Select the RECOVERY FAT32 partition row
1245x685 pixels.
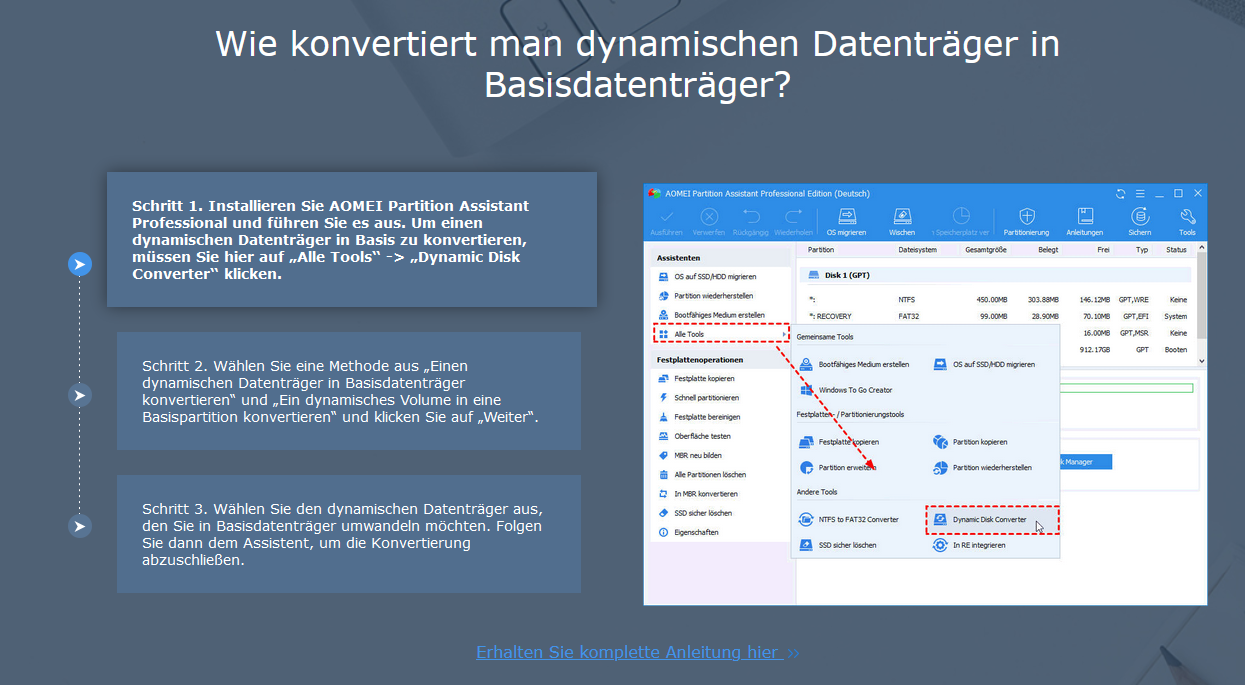[x=997, y=316]
